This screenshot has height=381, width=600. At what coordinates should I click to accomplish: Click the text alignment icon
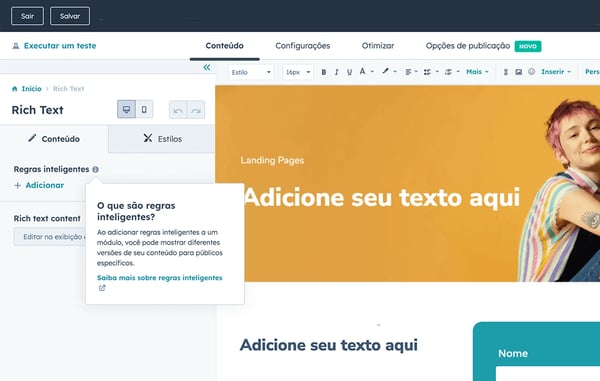point(408,72)
